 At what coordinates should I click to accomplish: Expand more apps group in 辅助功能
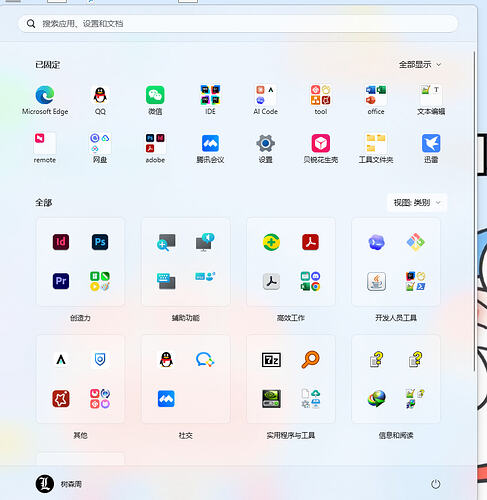[x=205, y=277]
